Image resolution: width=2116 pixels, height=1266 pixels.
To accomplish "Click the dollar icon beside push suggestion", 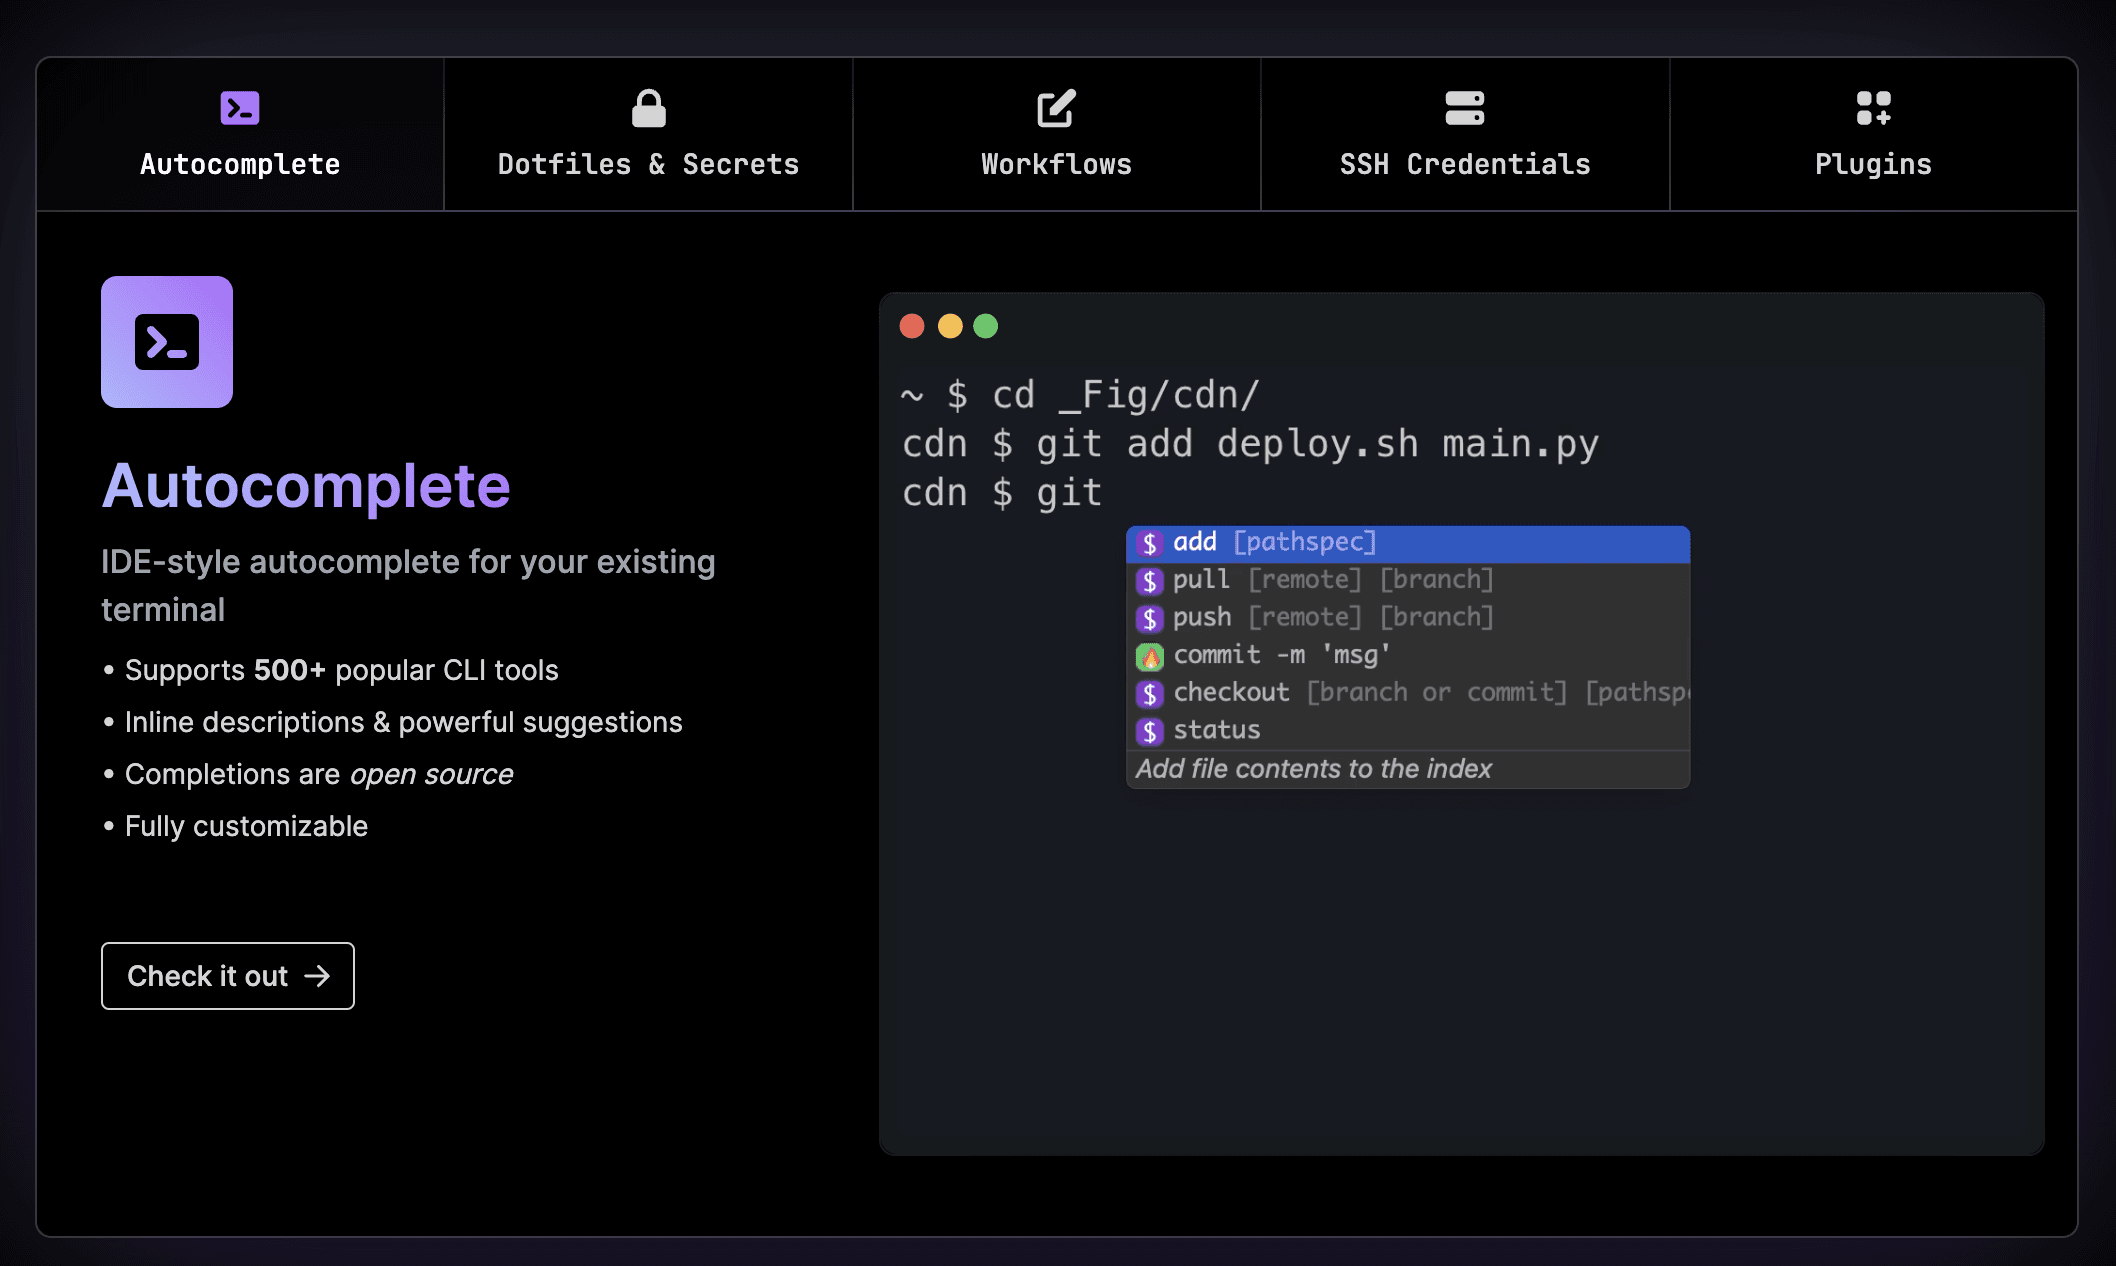I will [x=1150, y=619].
